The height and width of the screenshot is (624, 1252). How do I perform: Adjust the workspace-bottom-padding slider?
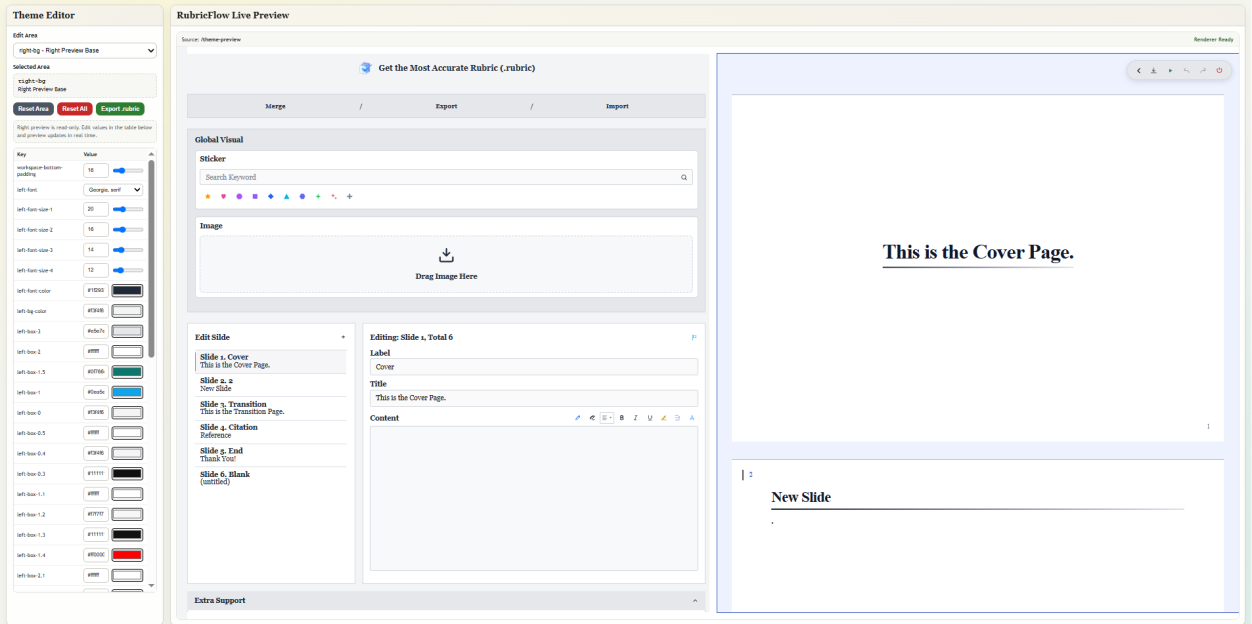pos(127,171)
